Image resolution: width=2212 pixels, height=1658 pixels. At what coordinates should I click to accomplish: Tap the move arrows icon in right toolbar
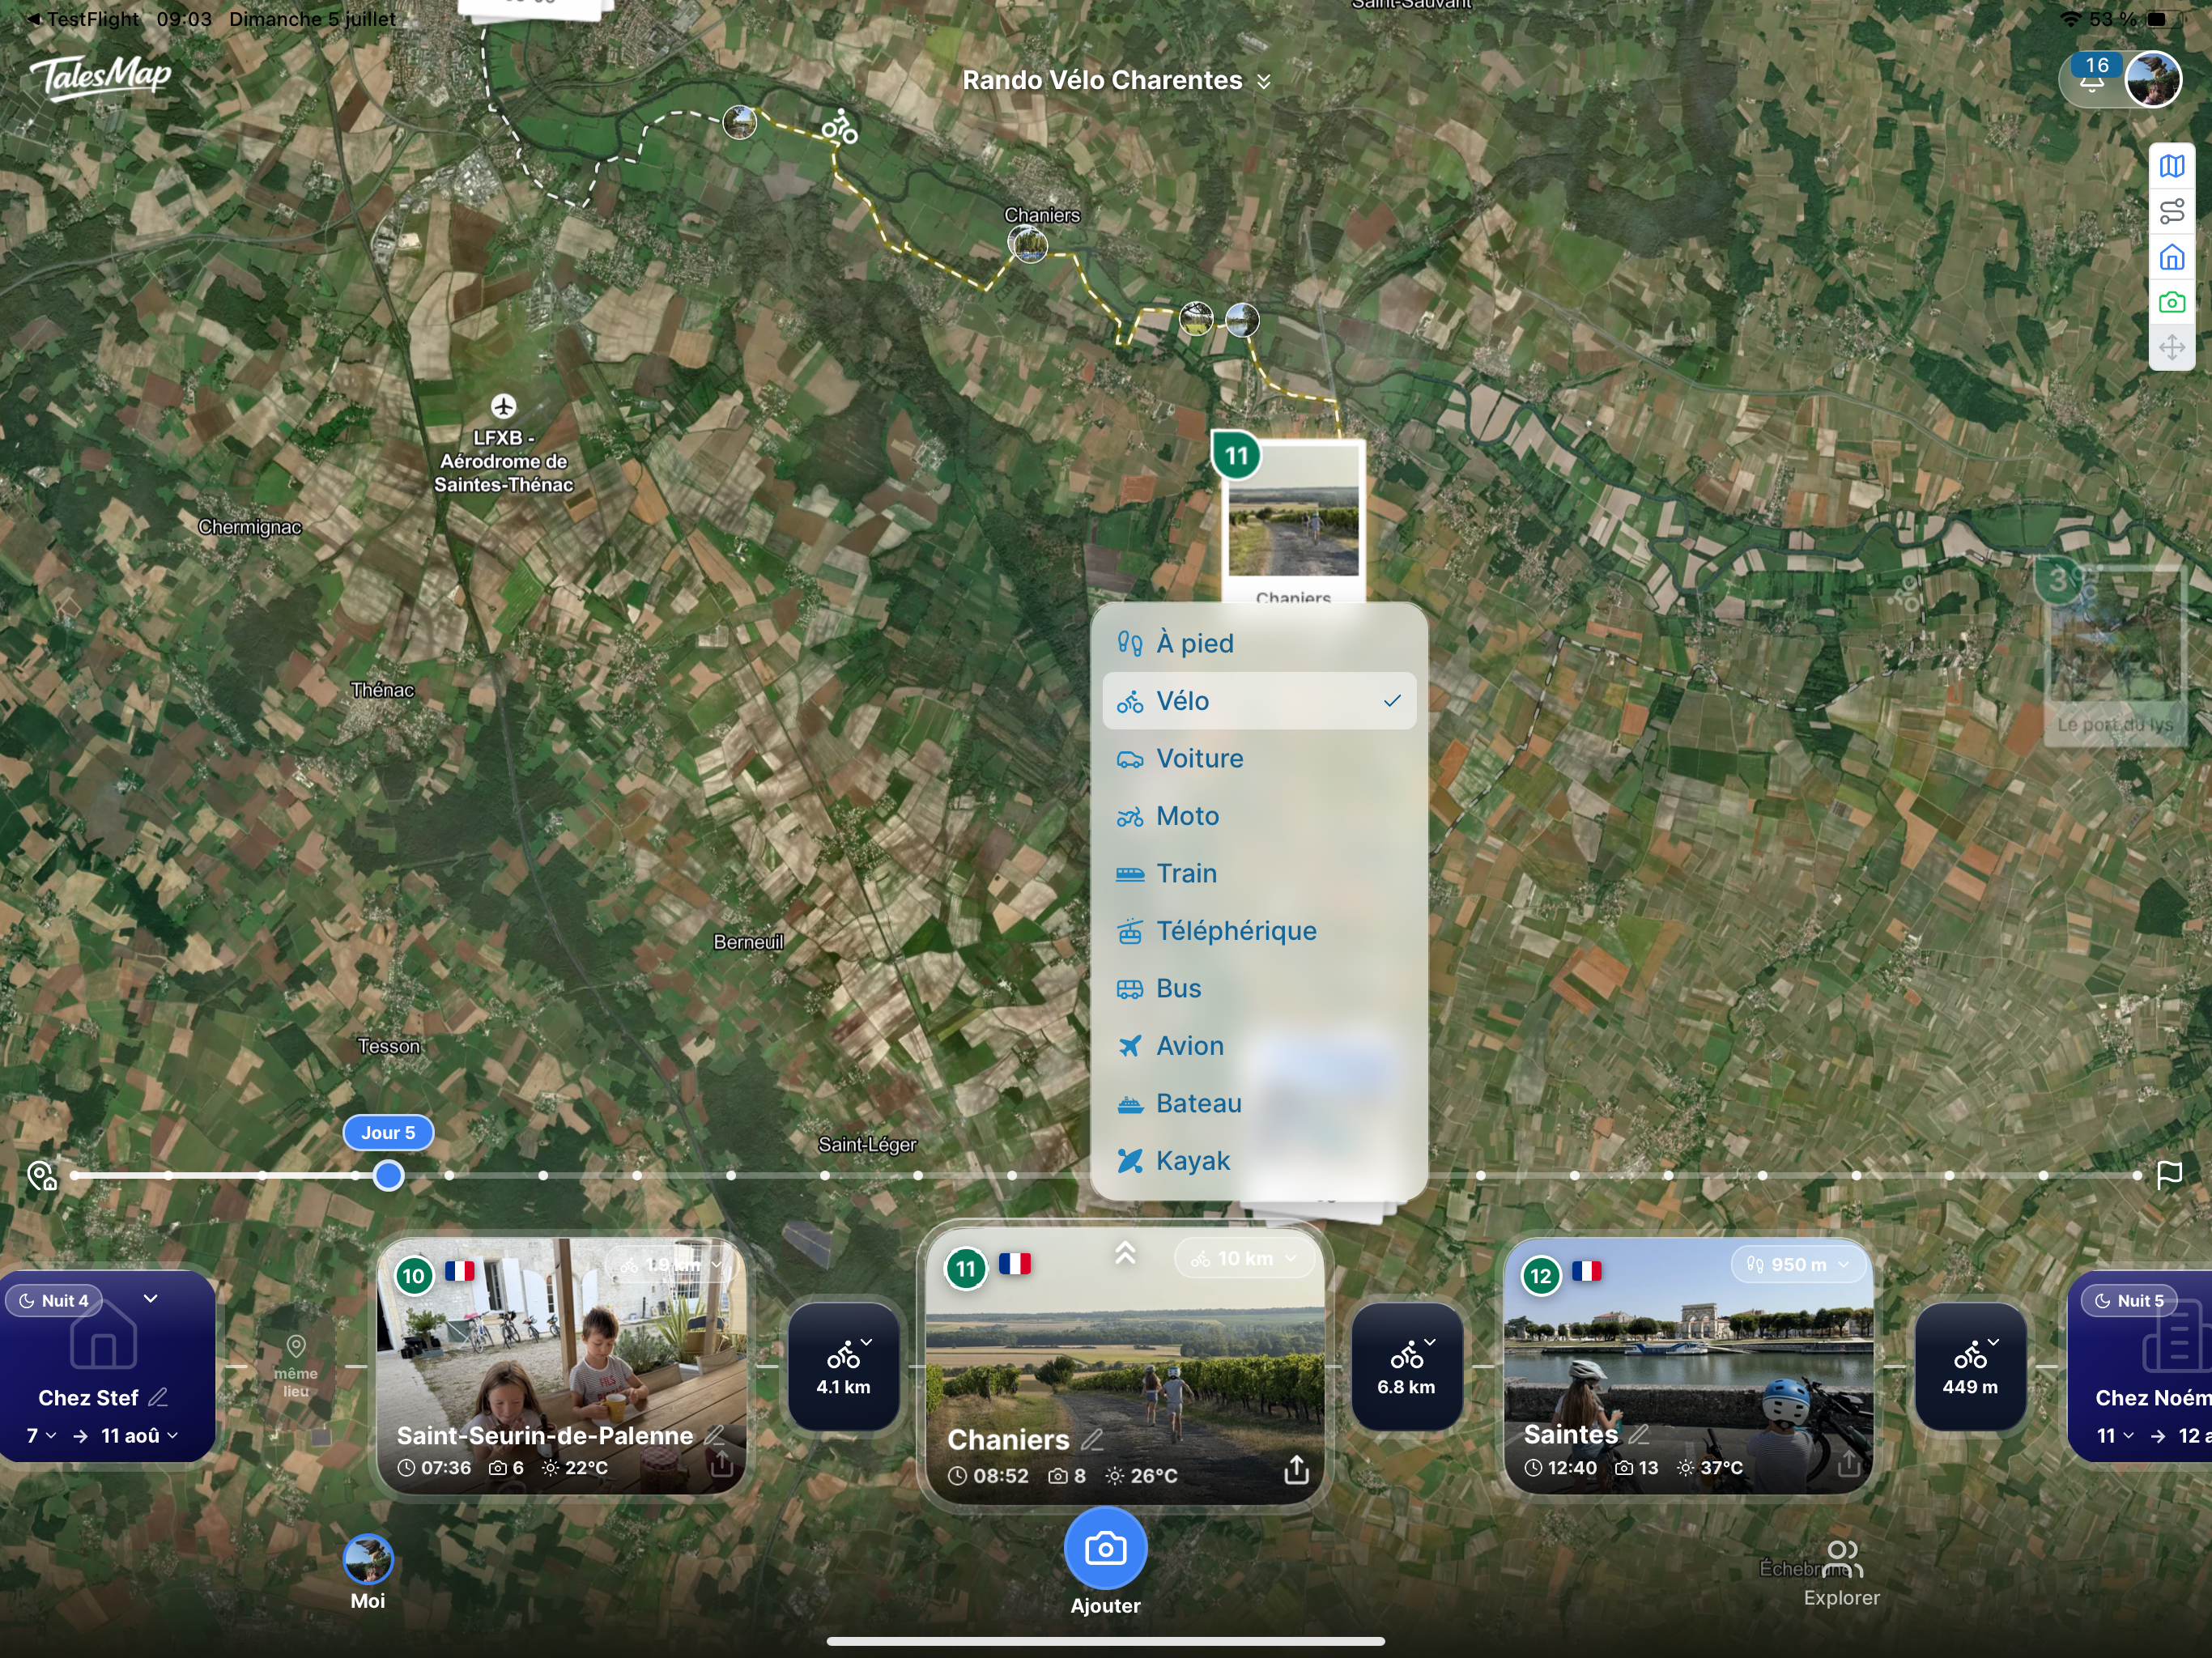tap(2171, 348)
